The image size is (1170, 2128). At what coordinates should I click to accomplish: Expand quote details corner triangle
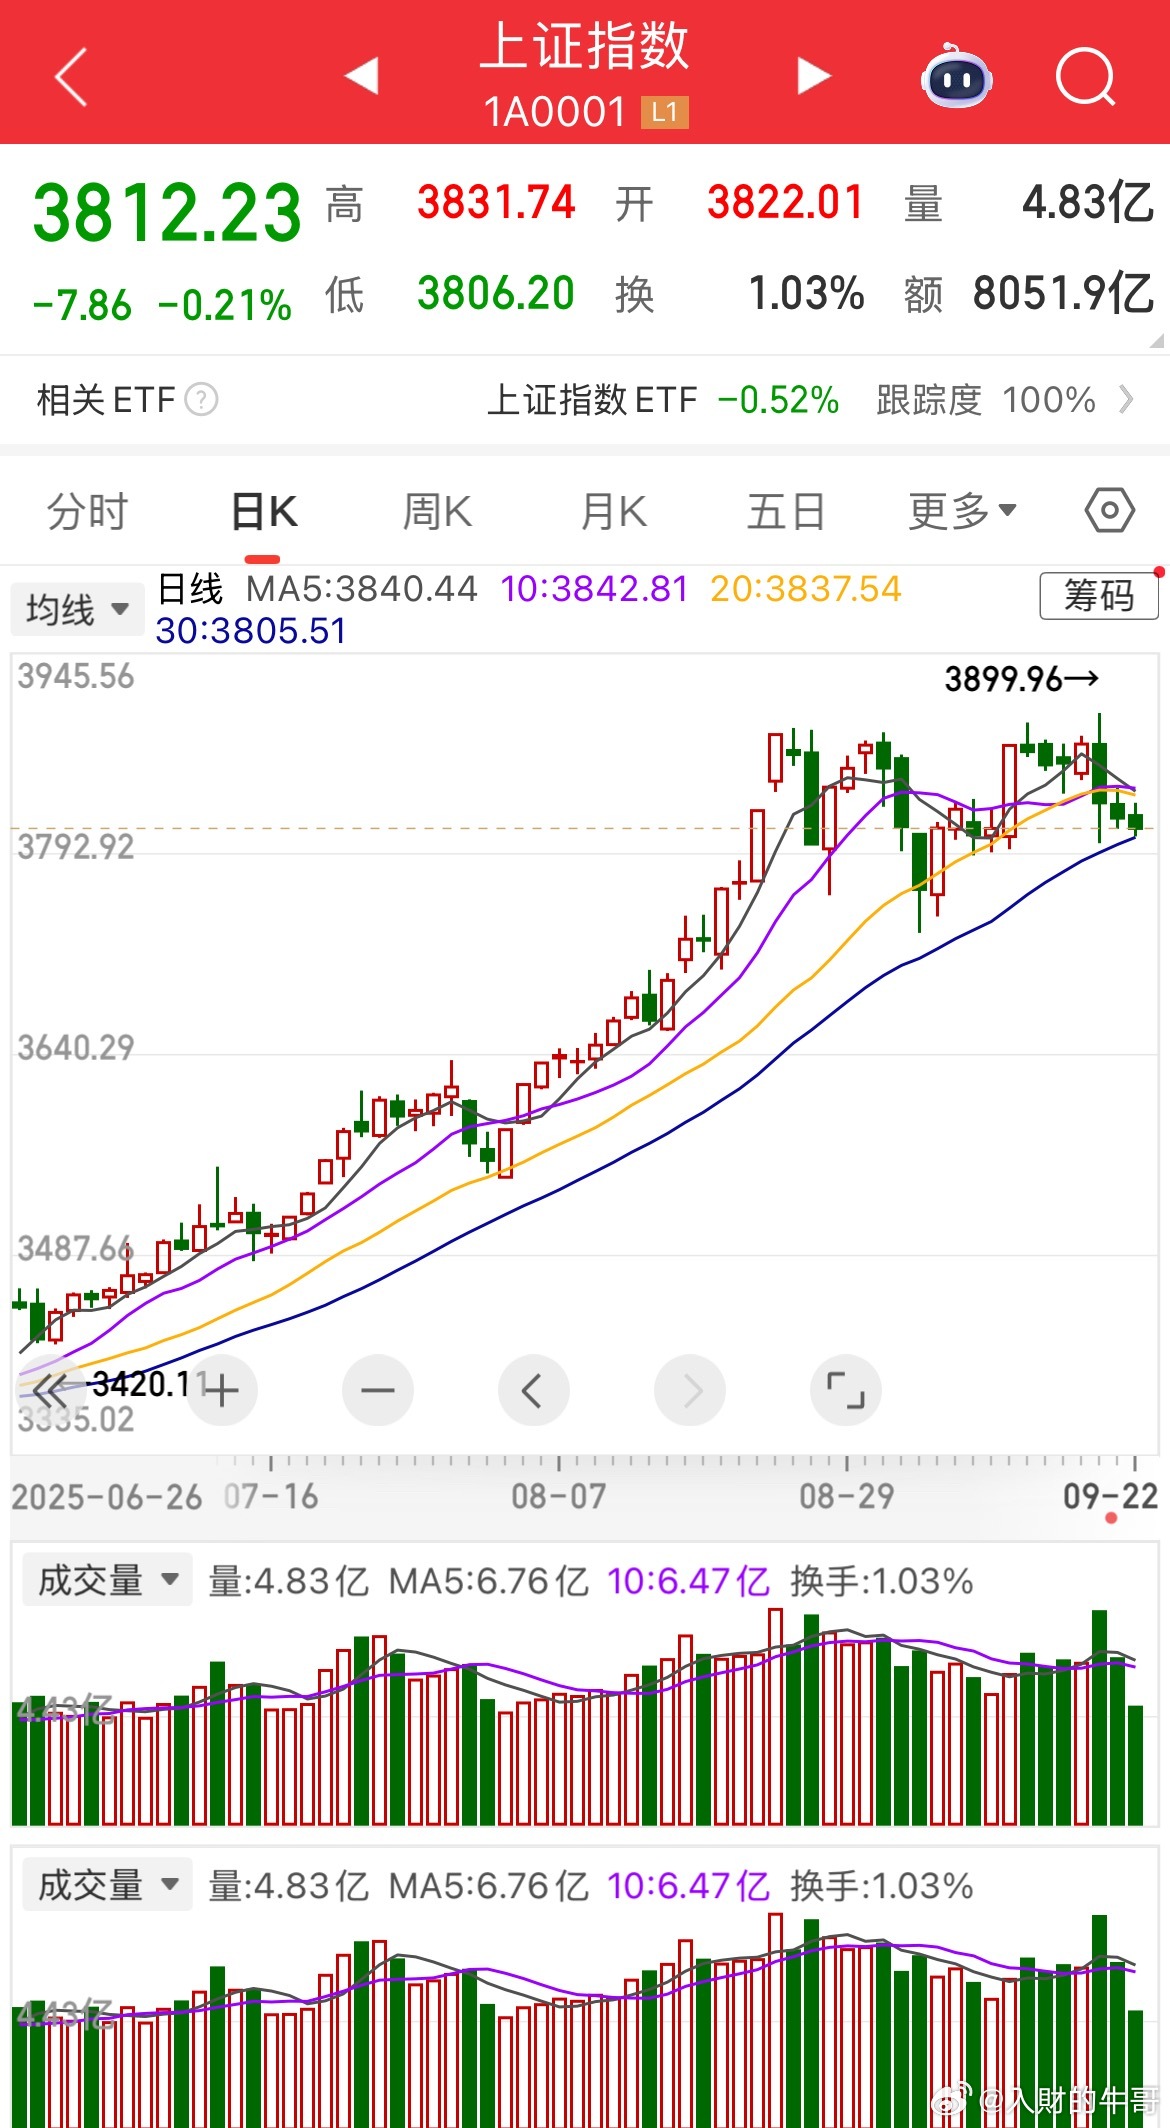click(x=1157, y=341)
